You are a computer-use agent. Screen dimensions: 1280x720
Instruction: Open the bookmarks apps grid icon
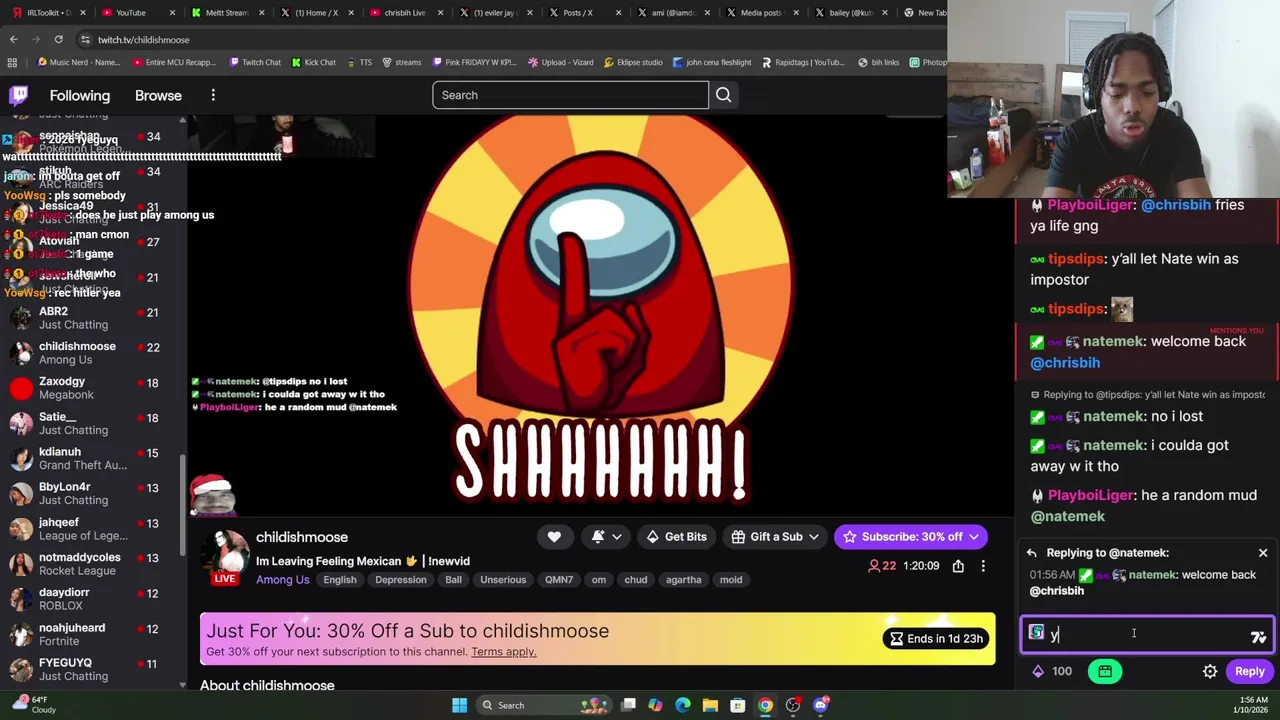(x=12, y=62)
